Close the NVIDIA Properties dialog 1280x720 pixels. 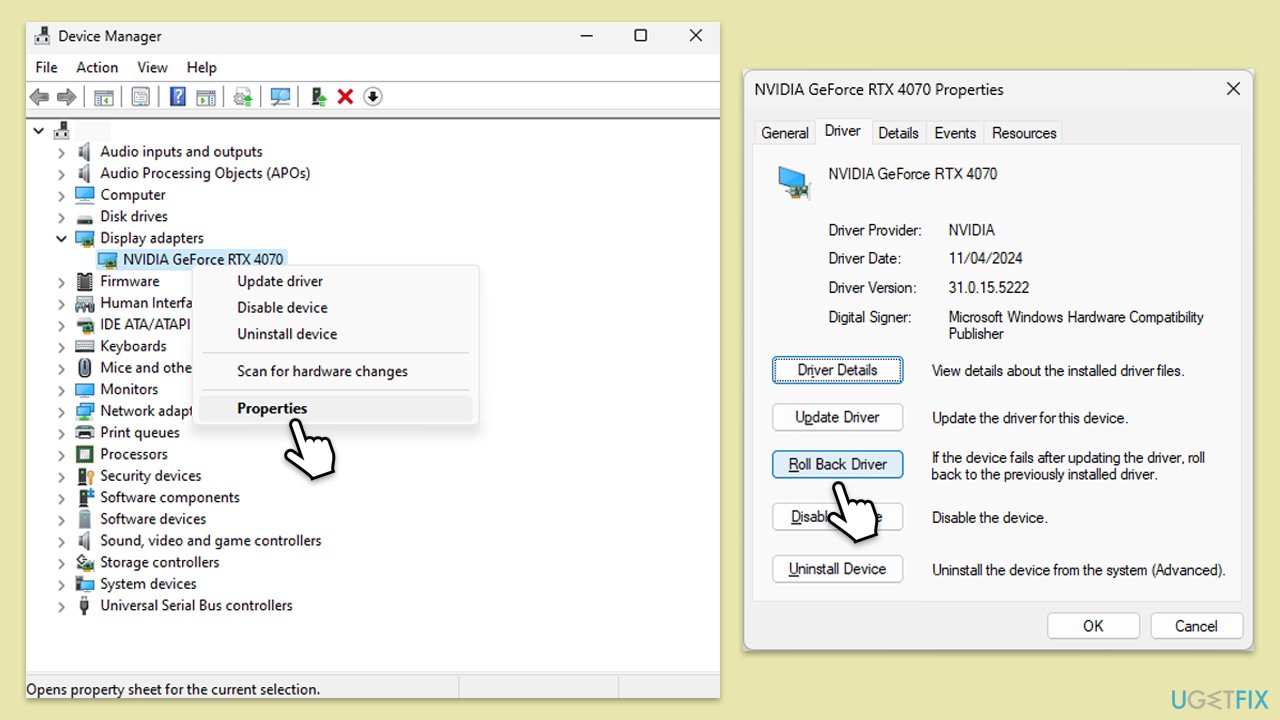pyautogui.click(x=1232, y=89)
